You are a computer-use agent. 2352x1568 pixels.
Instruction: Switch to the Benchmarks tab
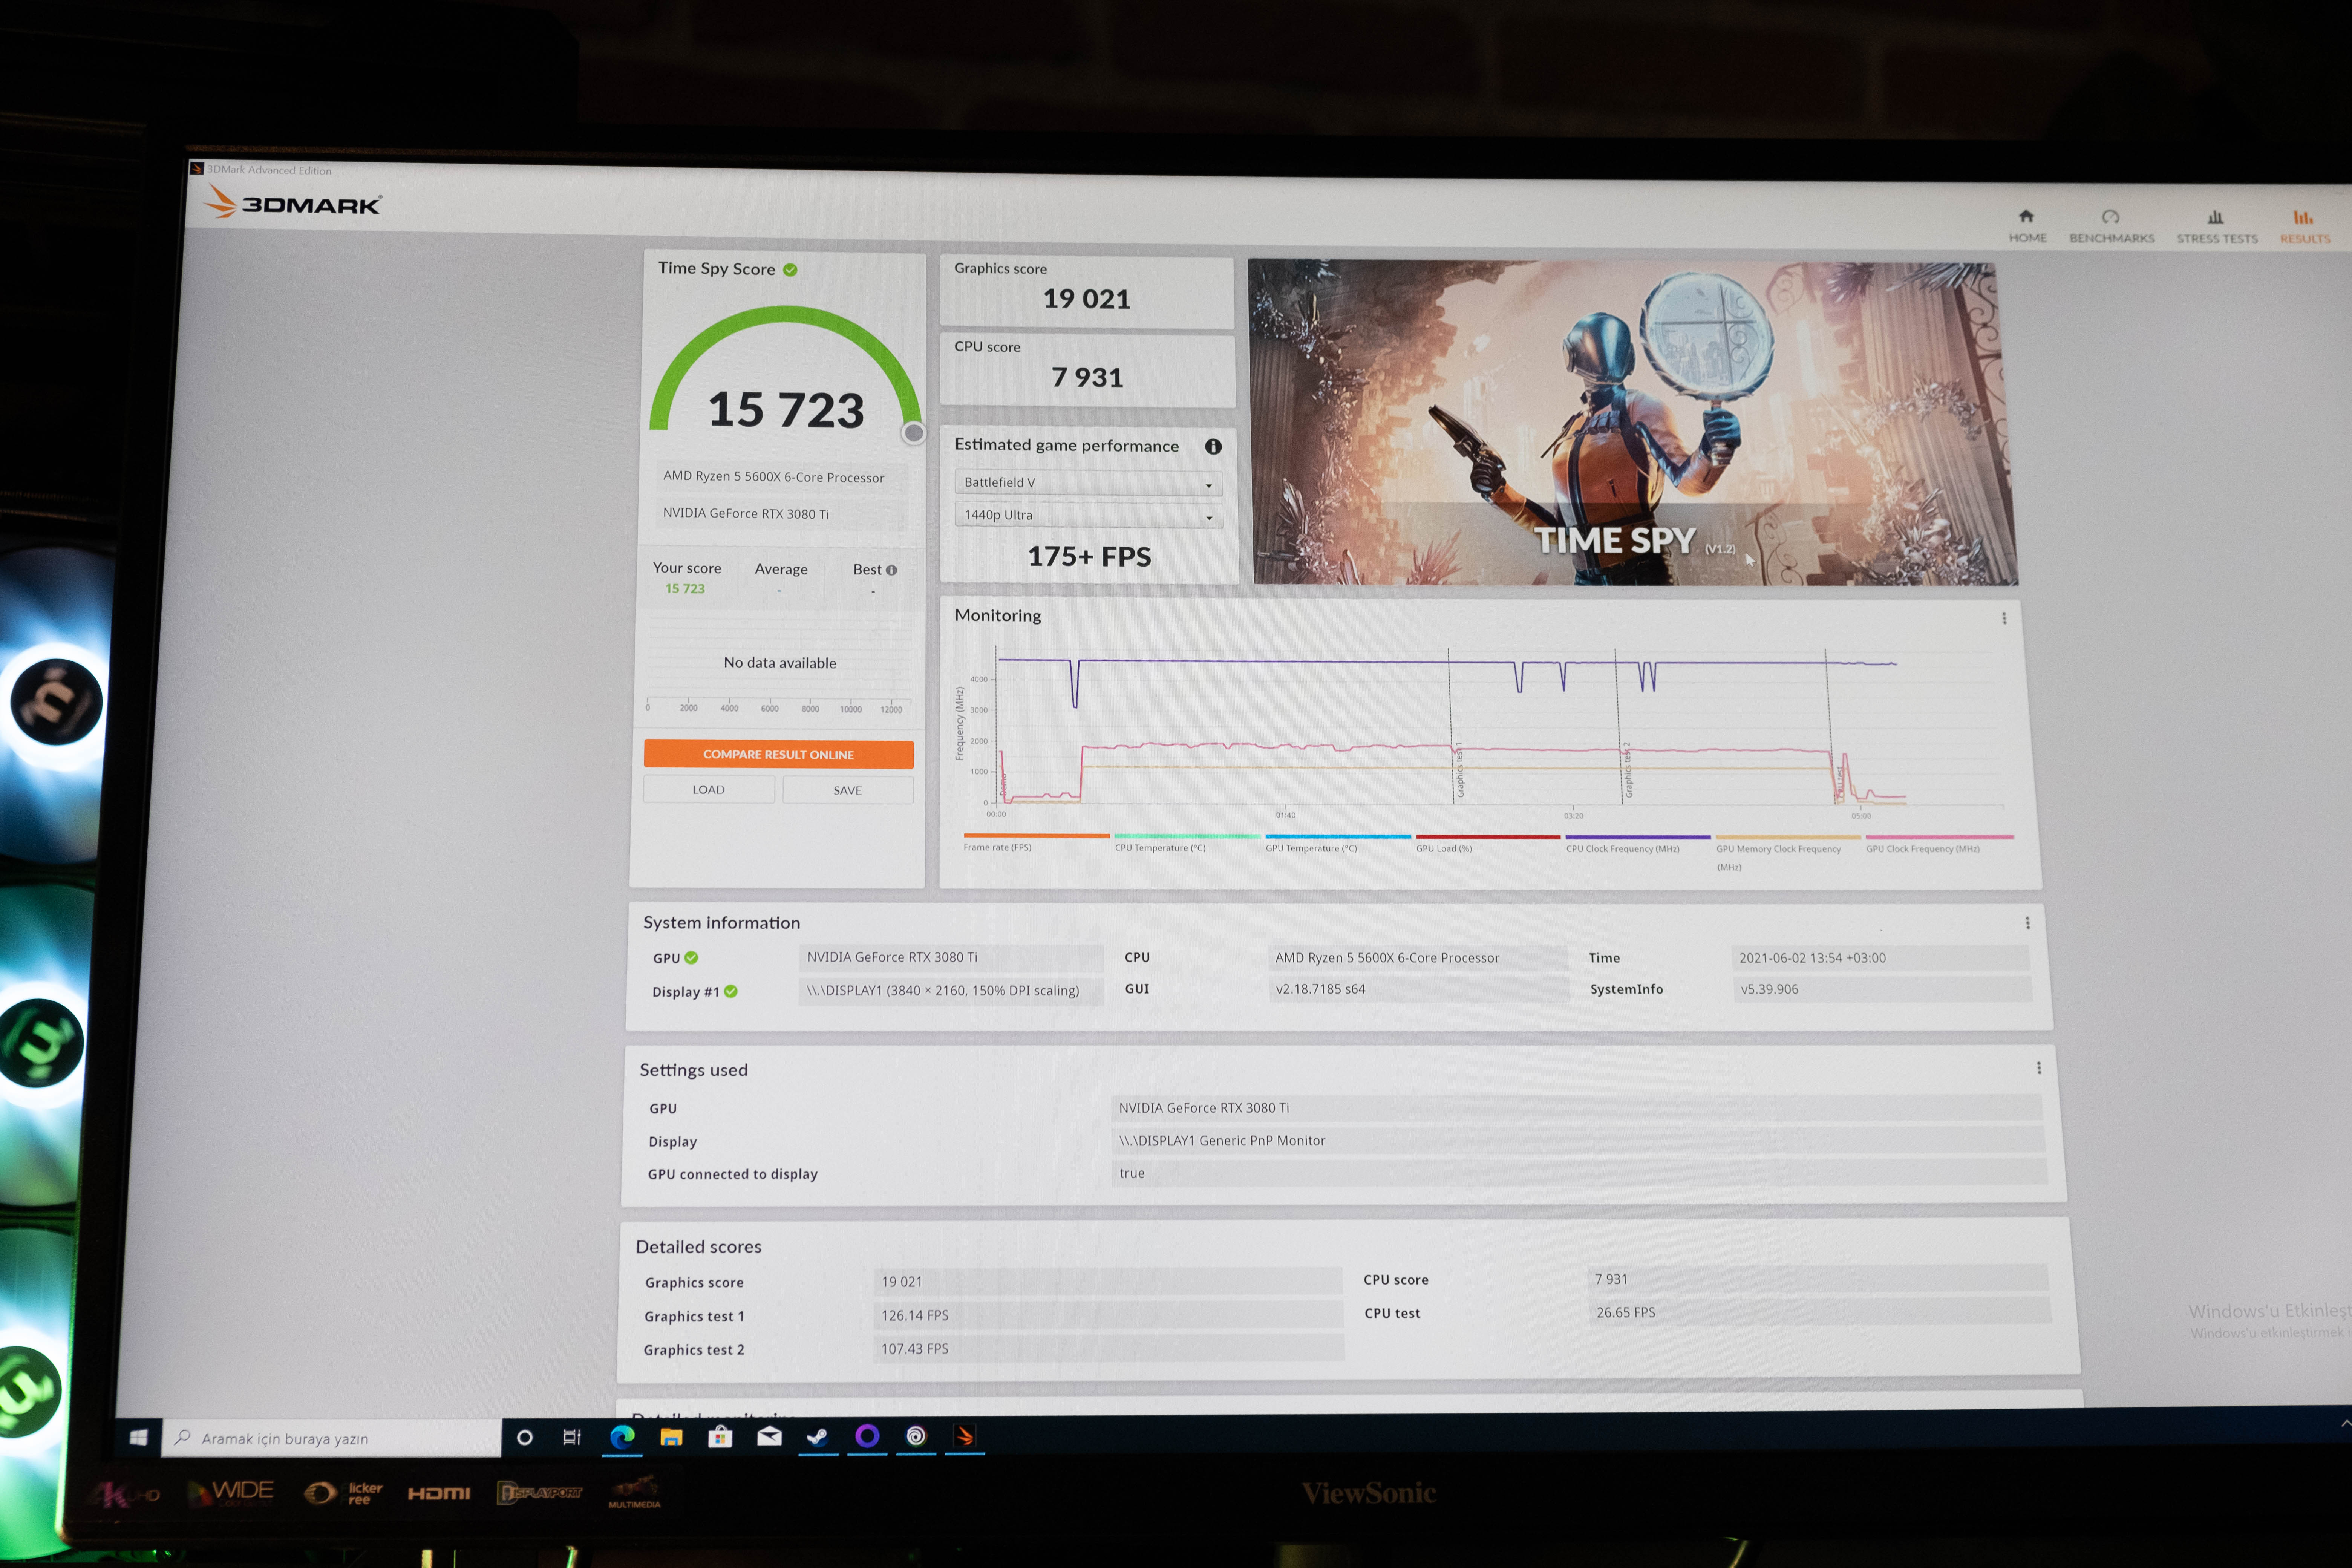tap(2111, 227)
